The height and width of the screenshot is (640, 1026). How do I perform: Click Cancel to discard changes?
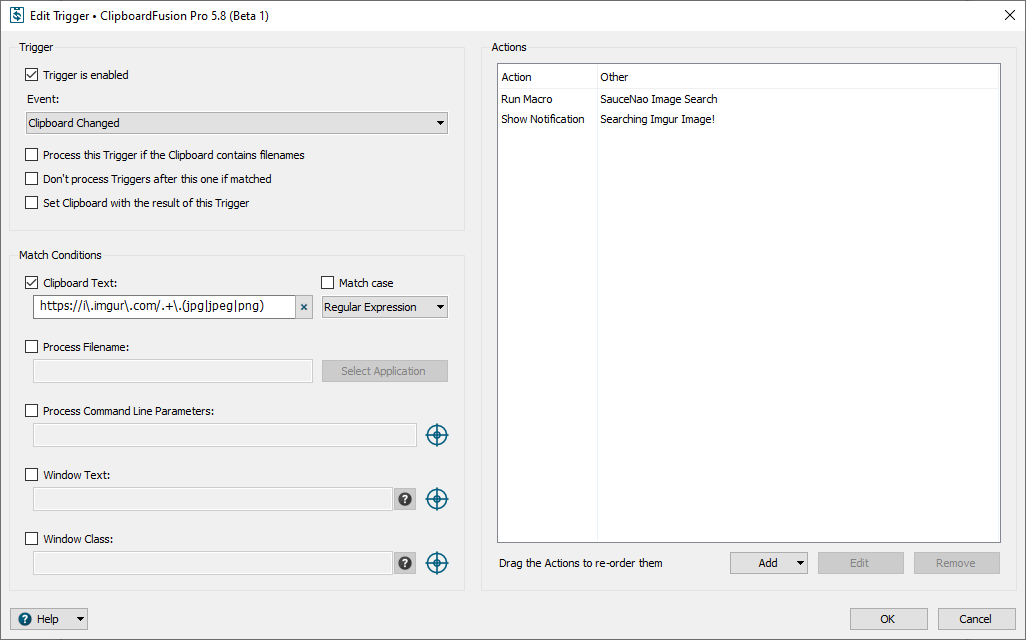(x=977, y=619)
